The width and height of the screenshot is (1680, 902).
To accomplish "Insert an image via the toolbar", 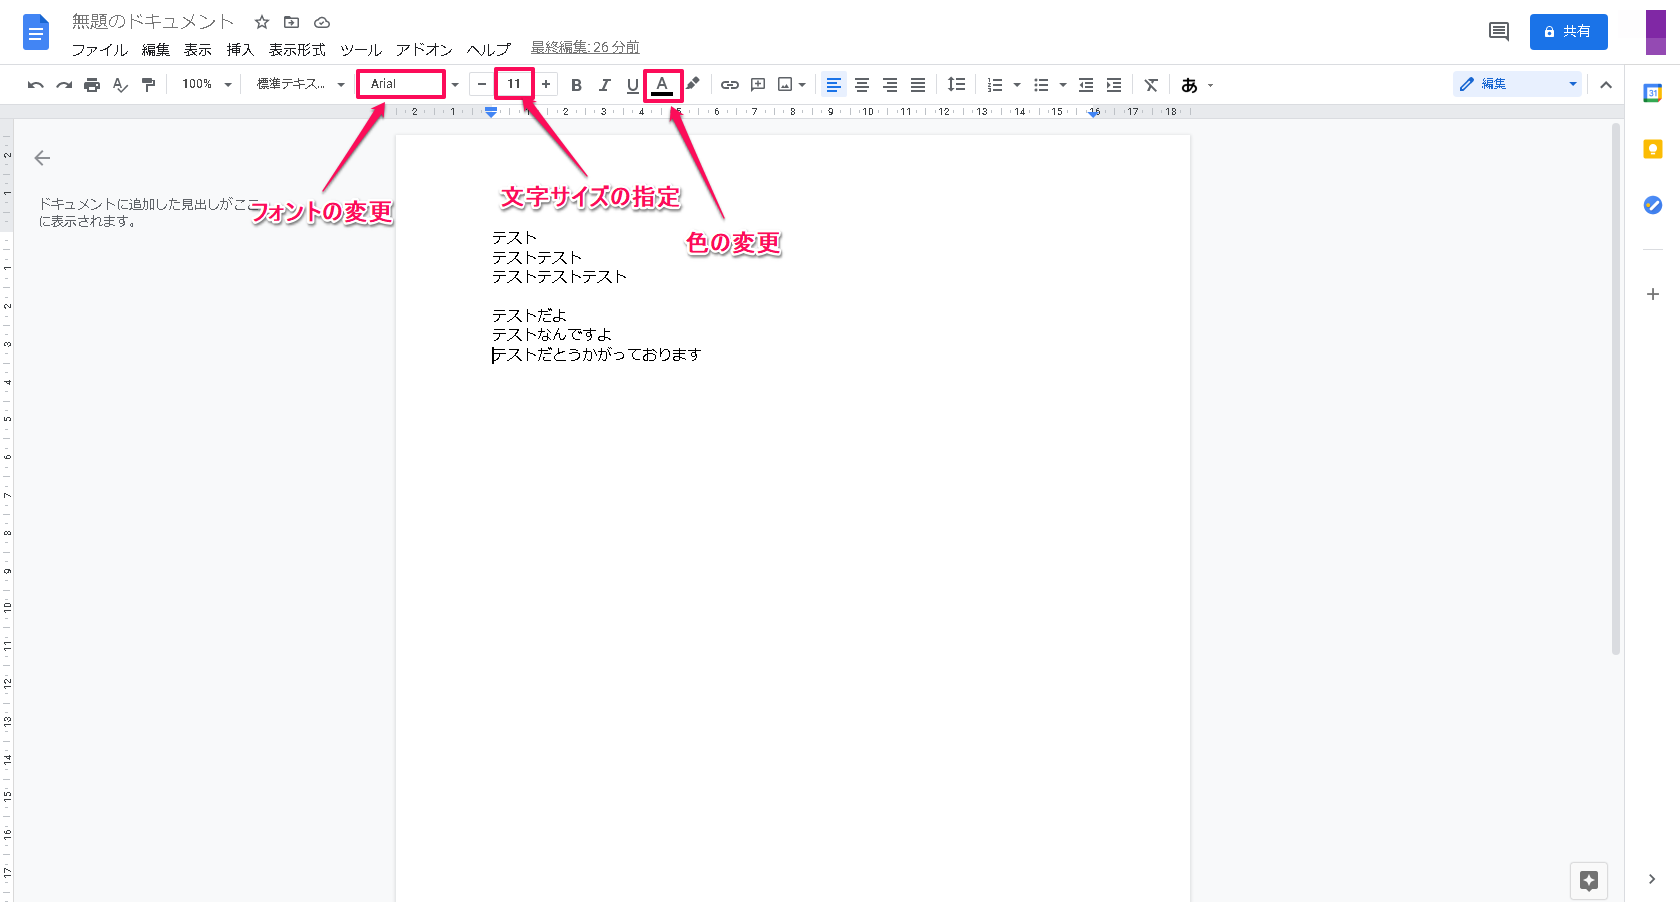I will [x=786, y=85].
